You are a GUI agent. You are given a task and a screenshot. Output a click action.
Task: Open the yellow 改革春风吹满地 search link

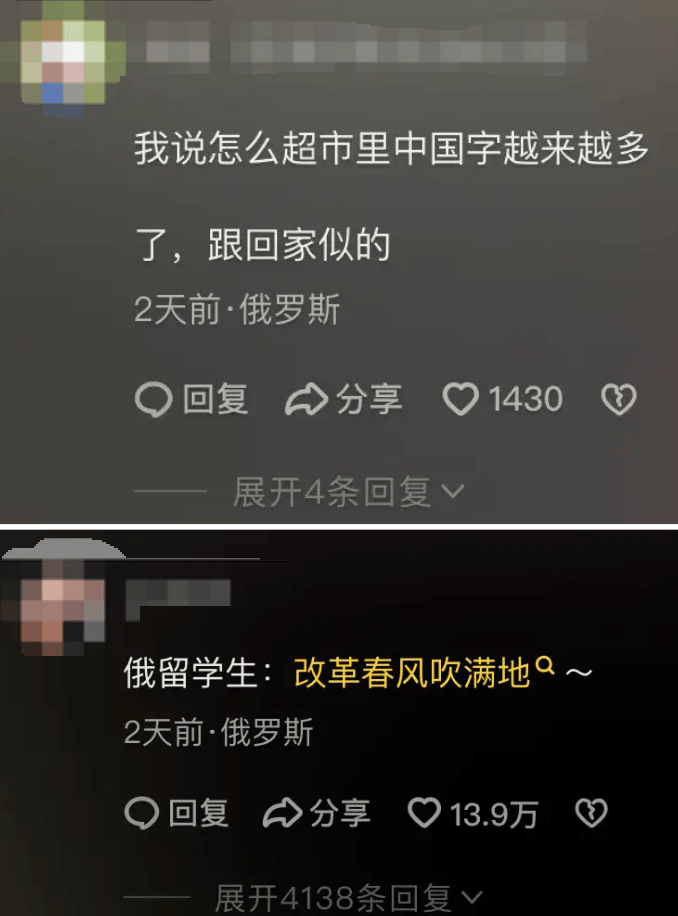pos(412,672)
